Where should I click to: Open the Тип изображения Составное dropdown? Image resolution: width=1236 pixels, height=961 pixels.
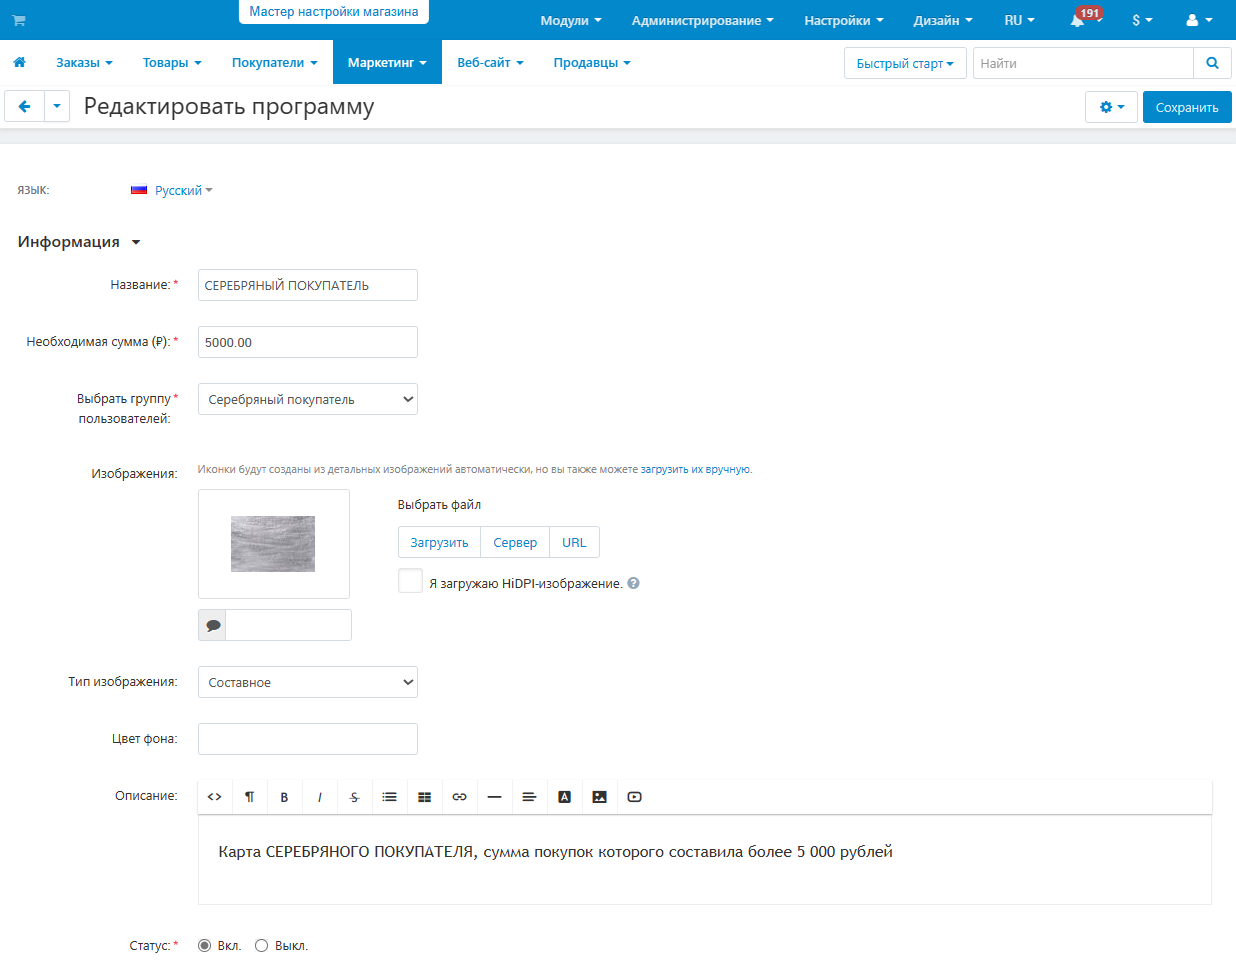click(x=308, y=682)
